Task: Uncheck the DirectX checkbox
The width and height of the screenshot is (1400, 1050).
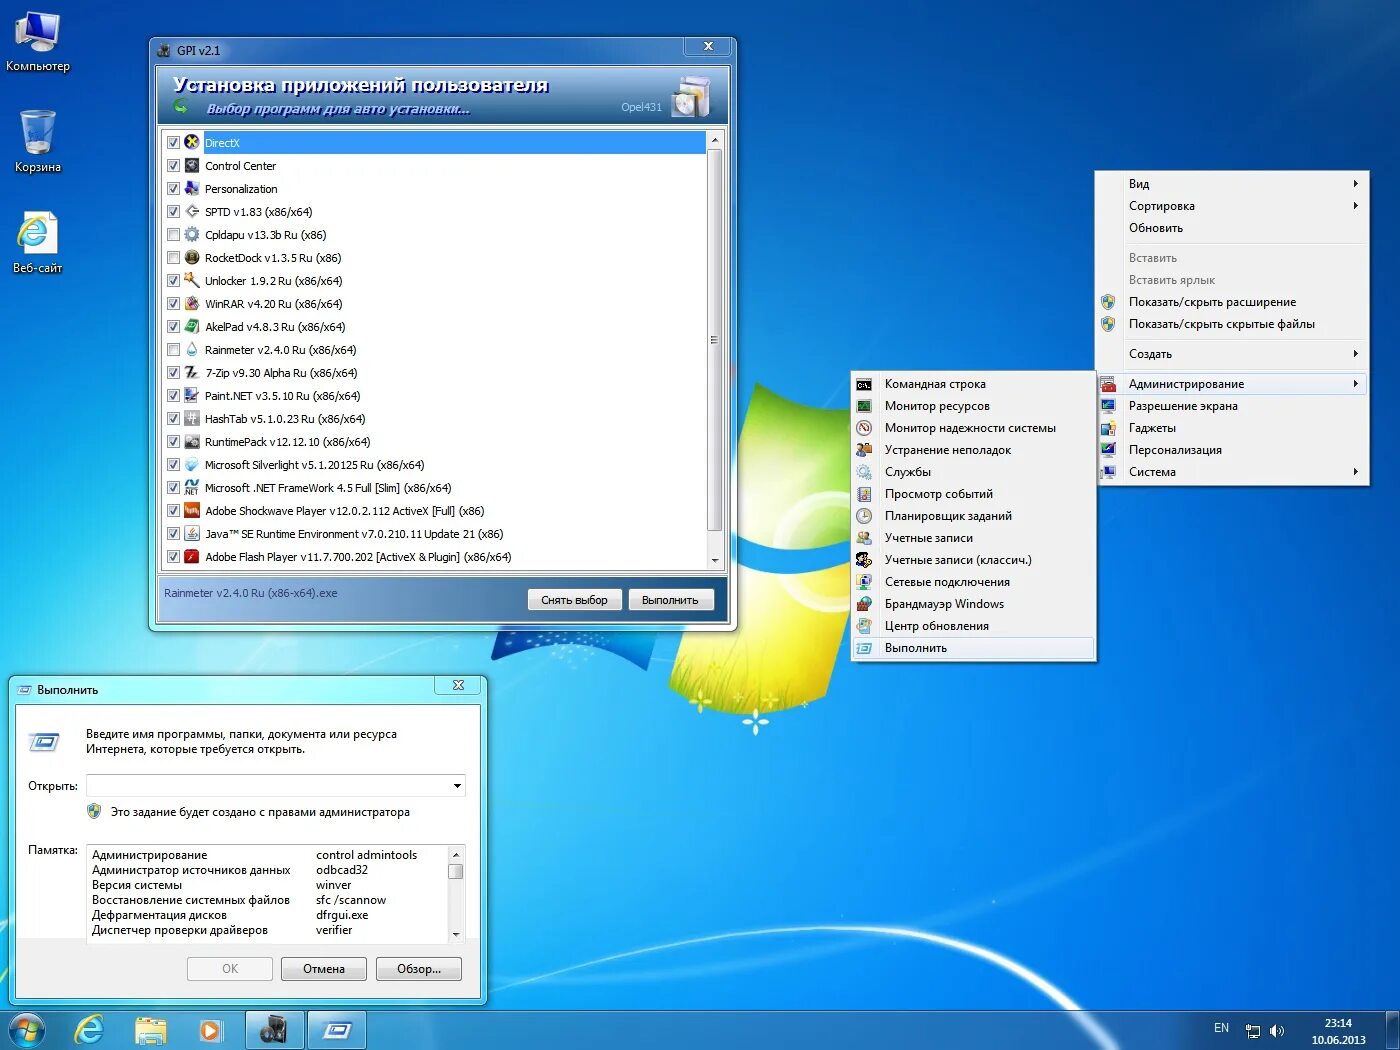Action: [x=173, y=143]
